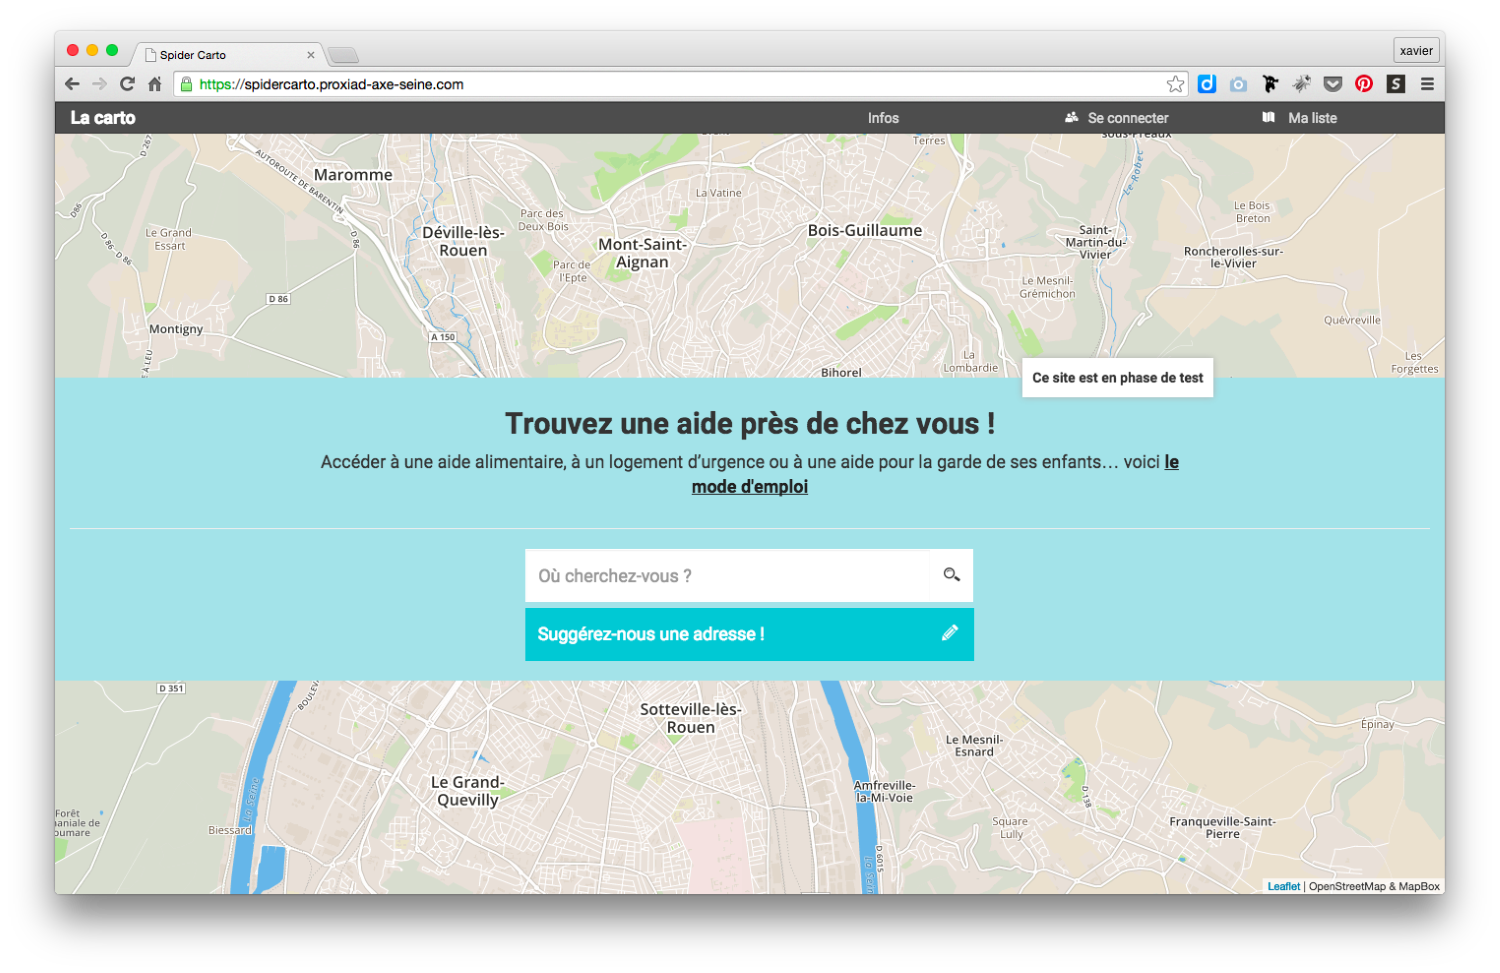Image resolution: width=1500 pixels, height=973 pixels.
Task: Click the 'Trouvez une aide près de chez vous !' heading
Action: (750, 424)
